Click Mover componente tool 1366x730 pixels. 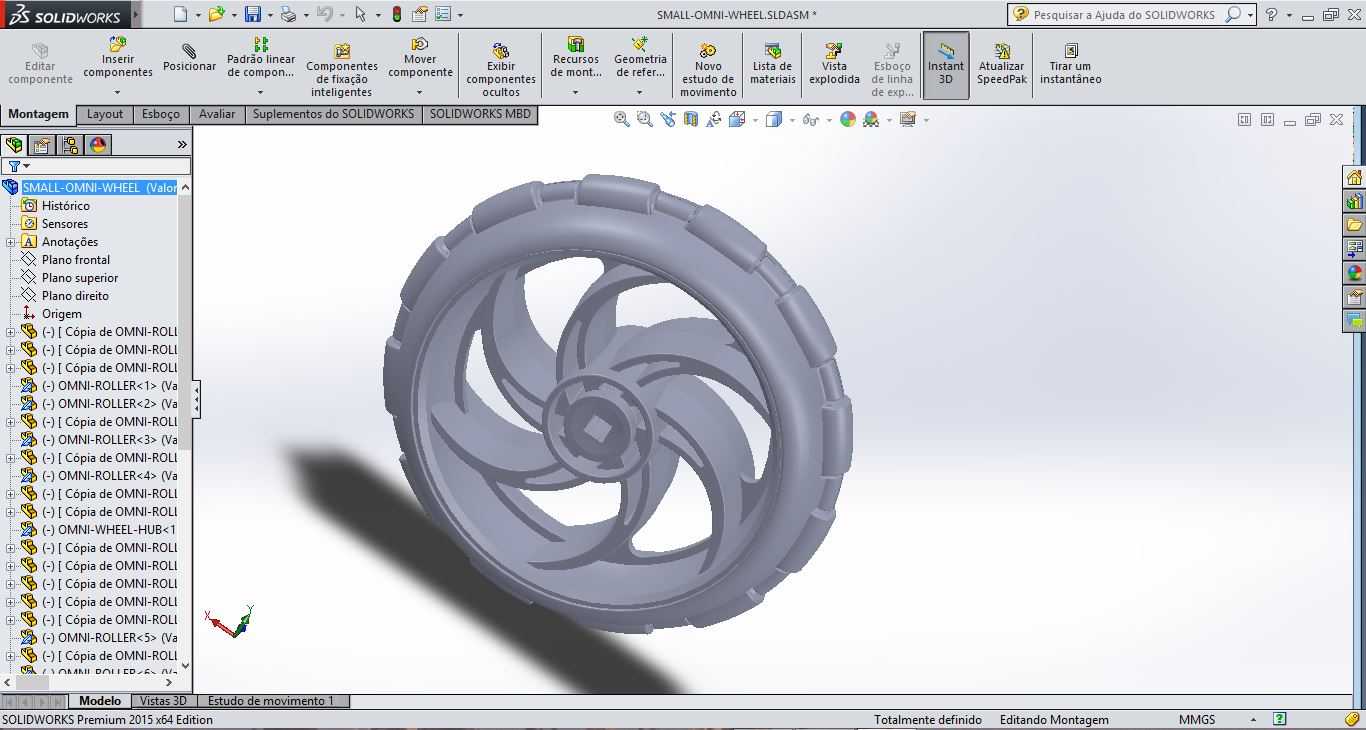(420, 58)
